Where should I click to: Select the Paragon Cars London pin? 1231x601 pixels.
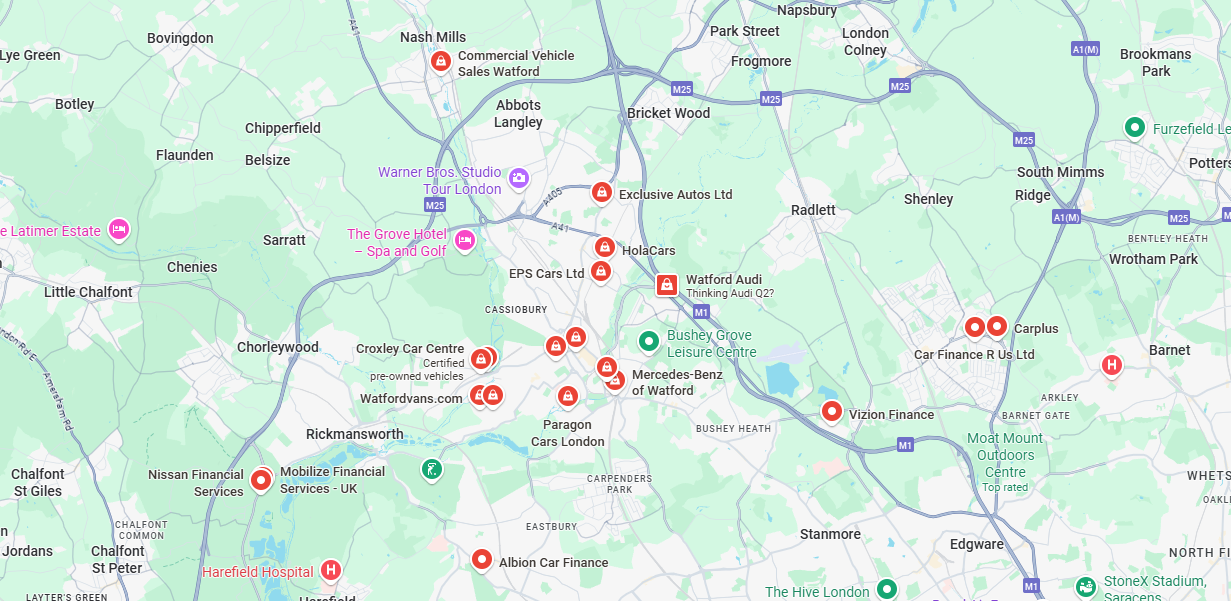coord(567,397)
